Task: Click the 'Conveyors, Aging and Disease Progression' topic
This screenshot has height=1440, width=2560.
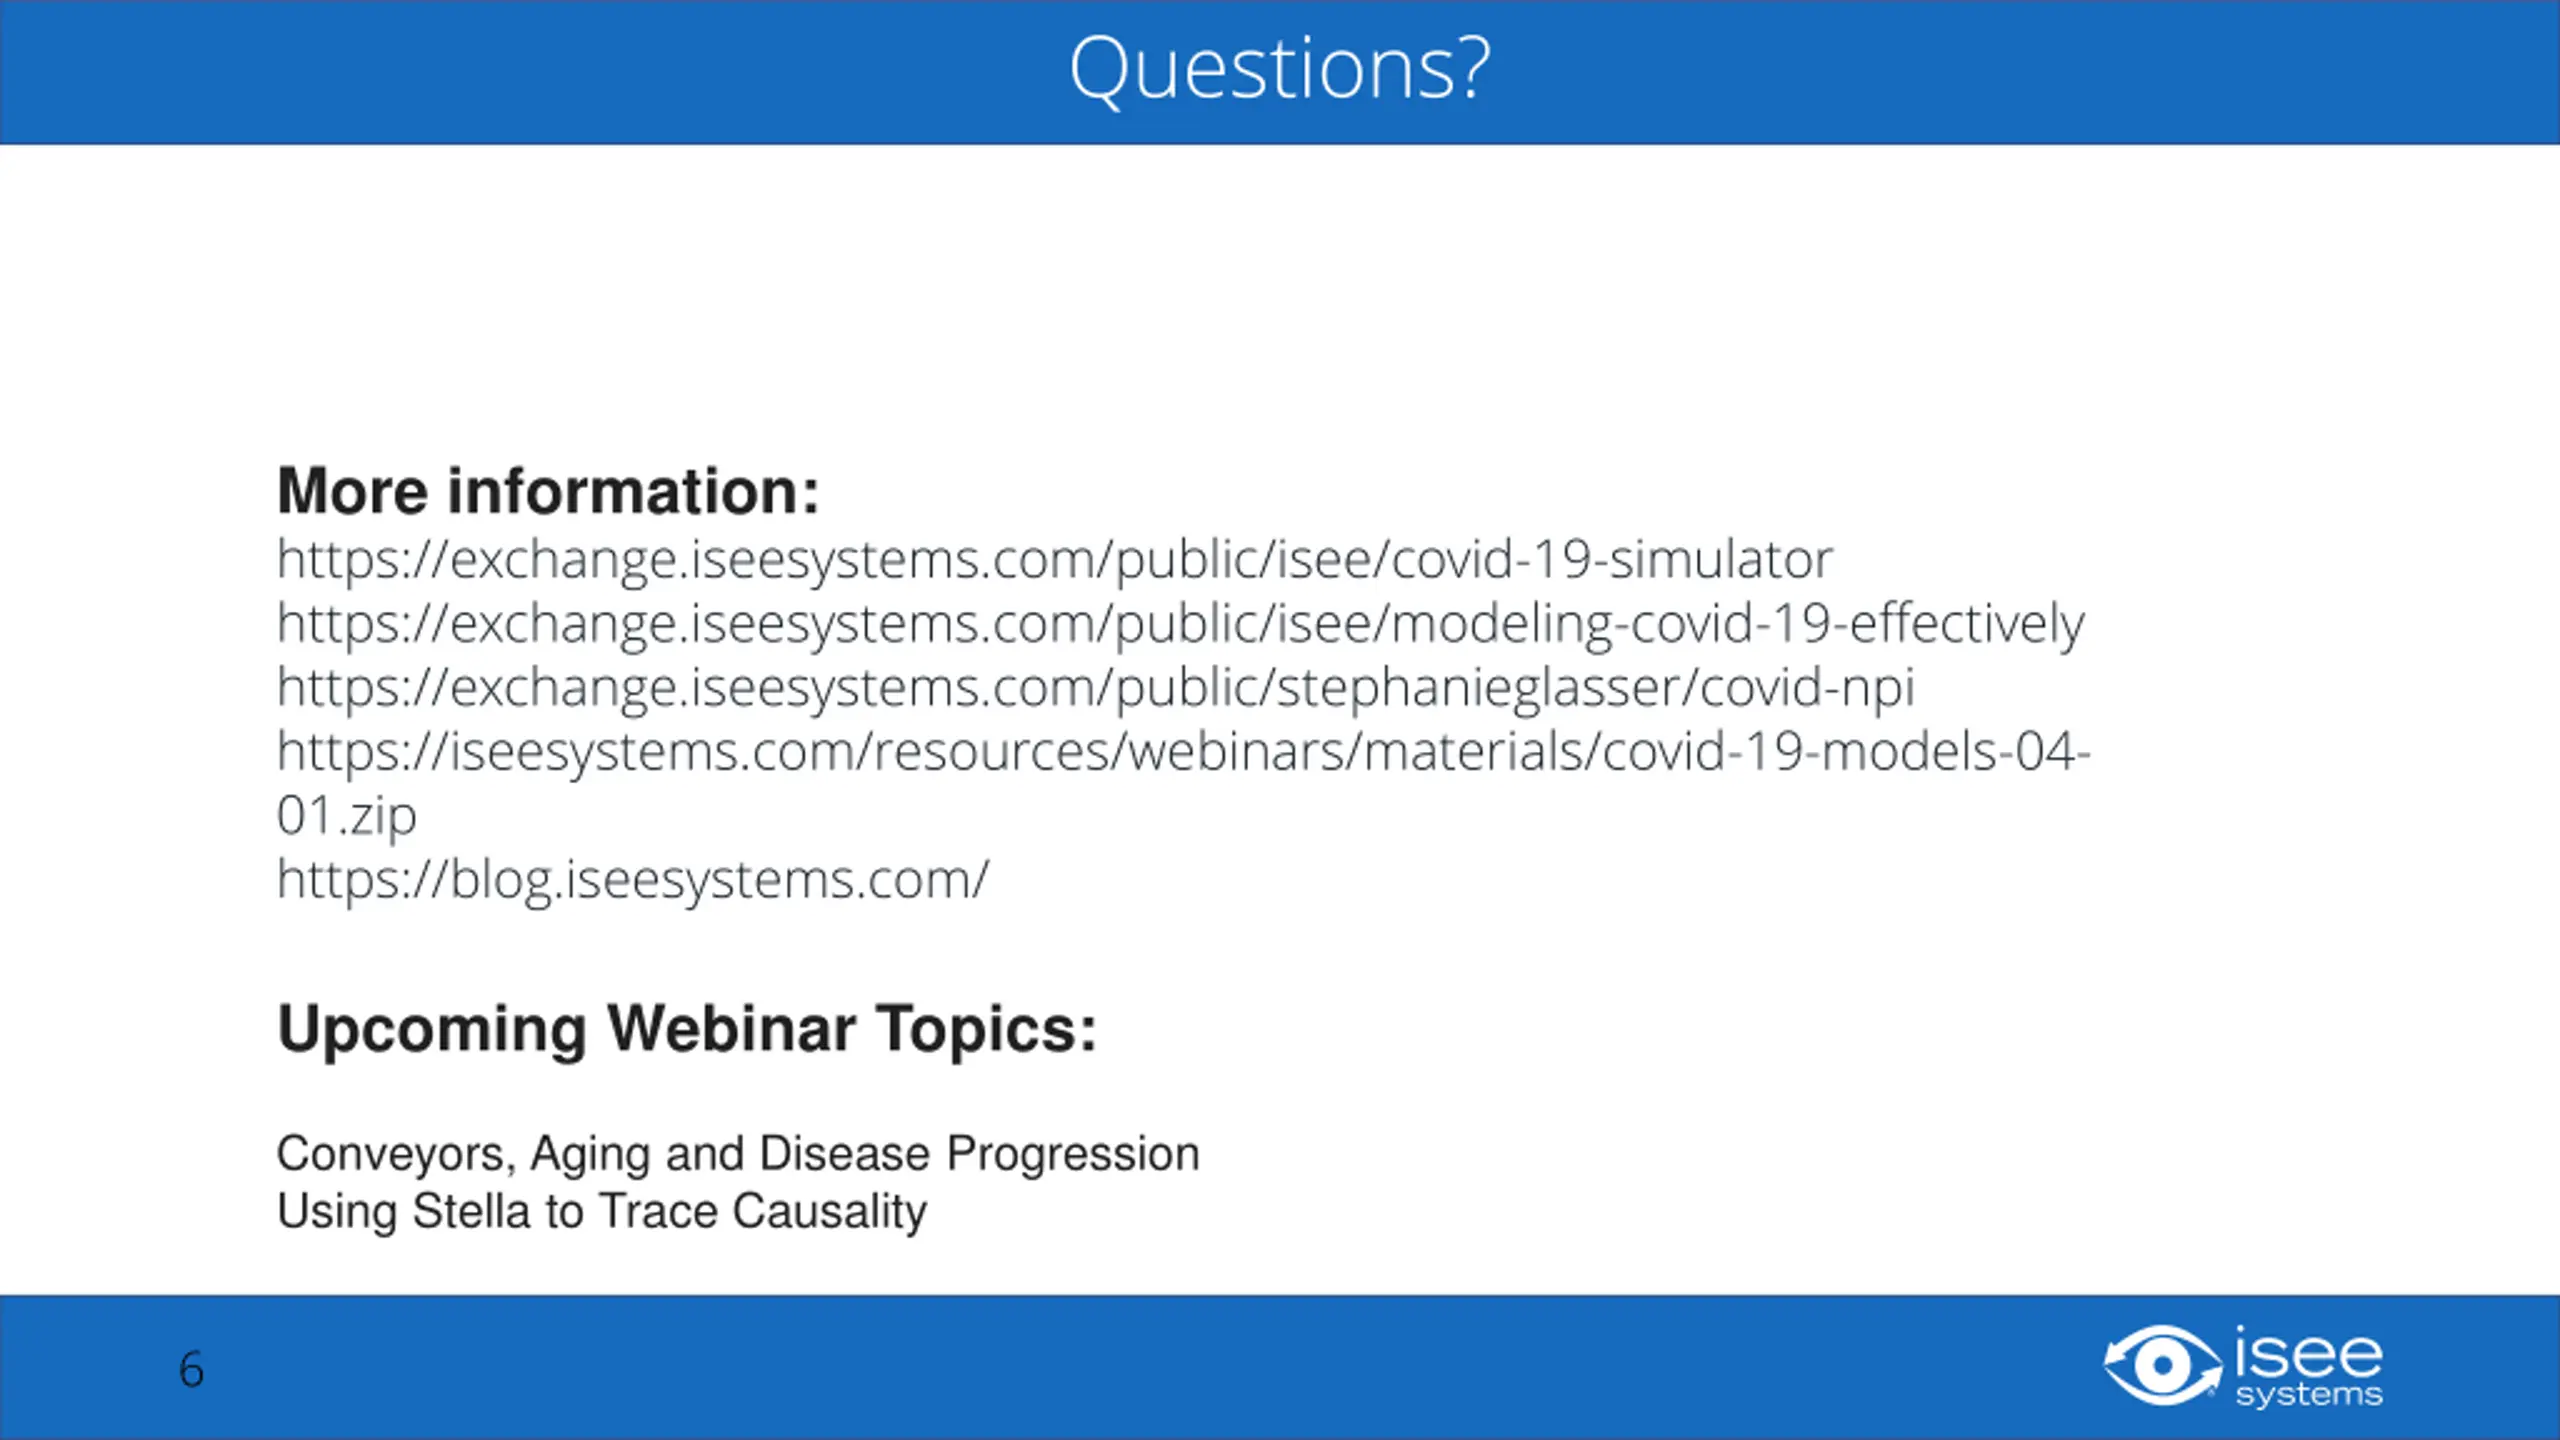Action: pyautogui.click(x=738, y=1154)
